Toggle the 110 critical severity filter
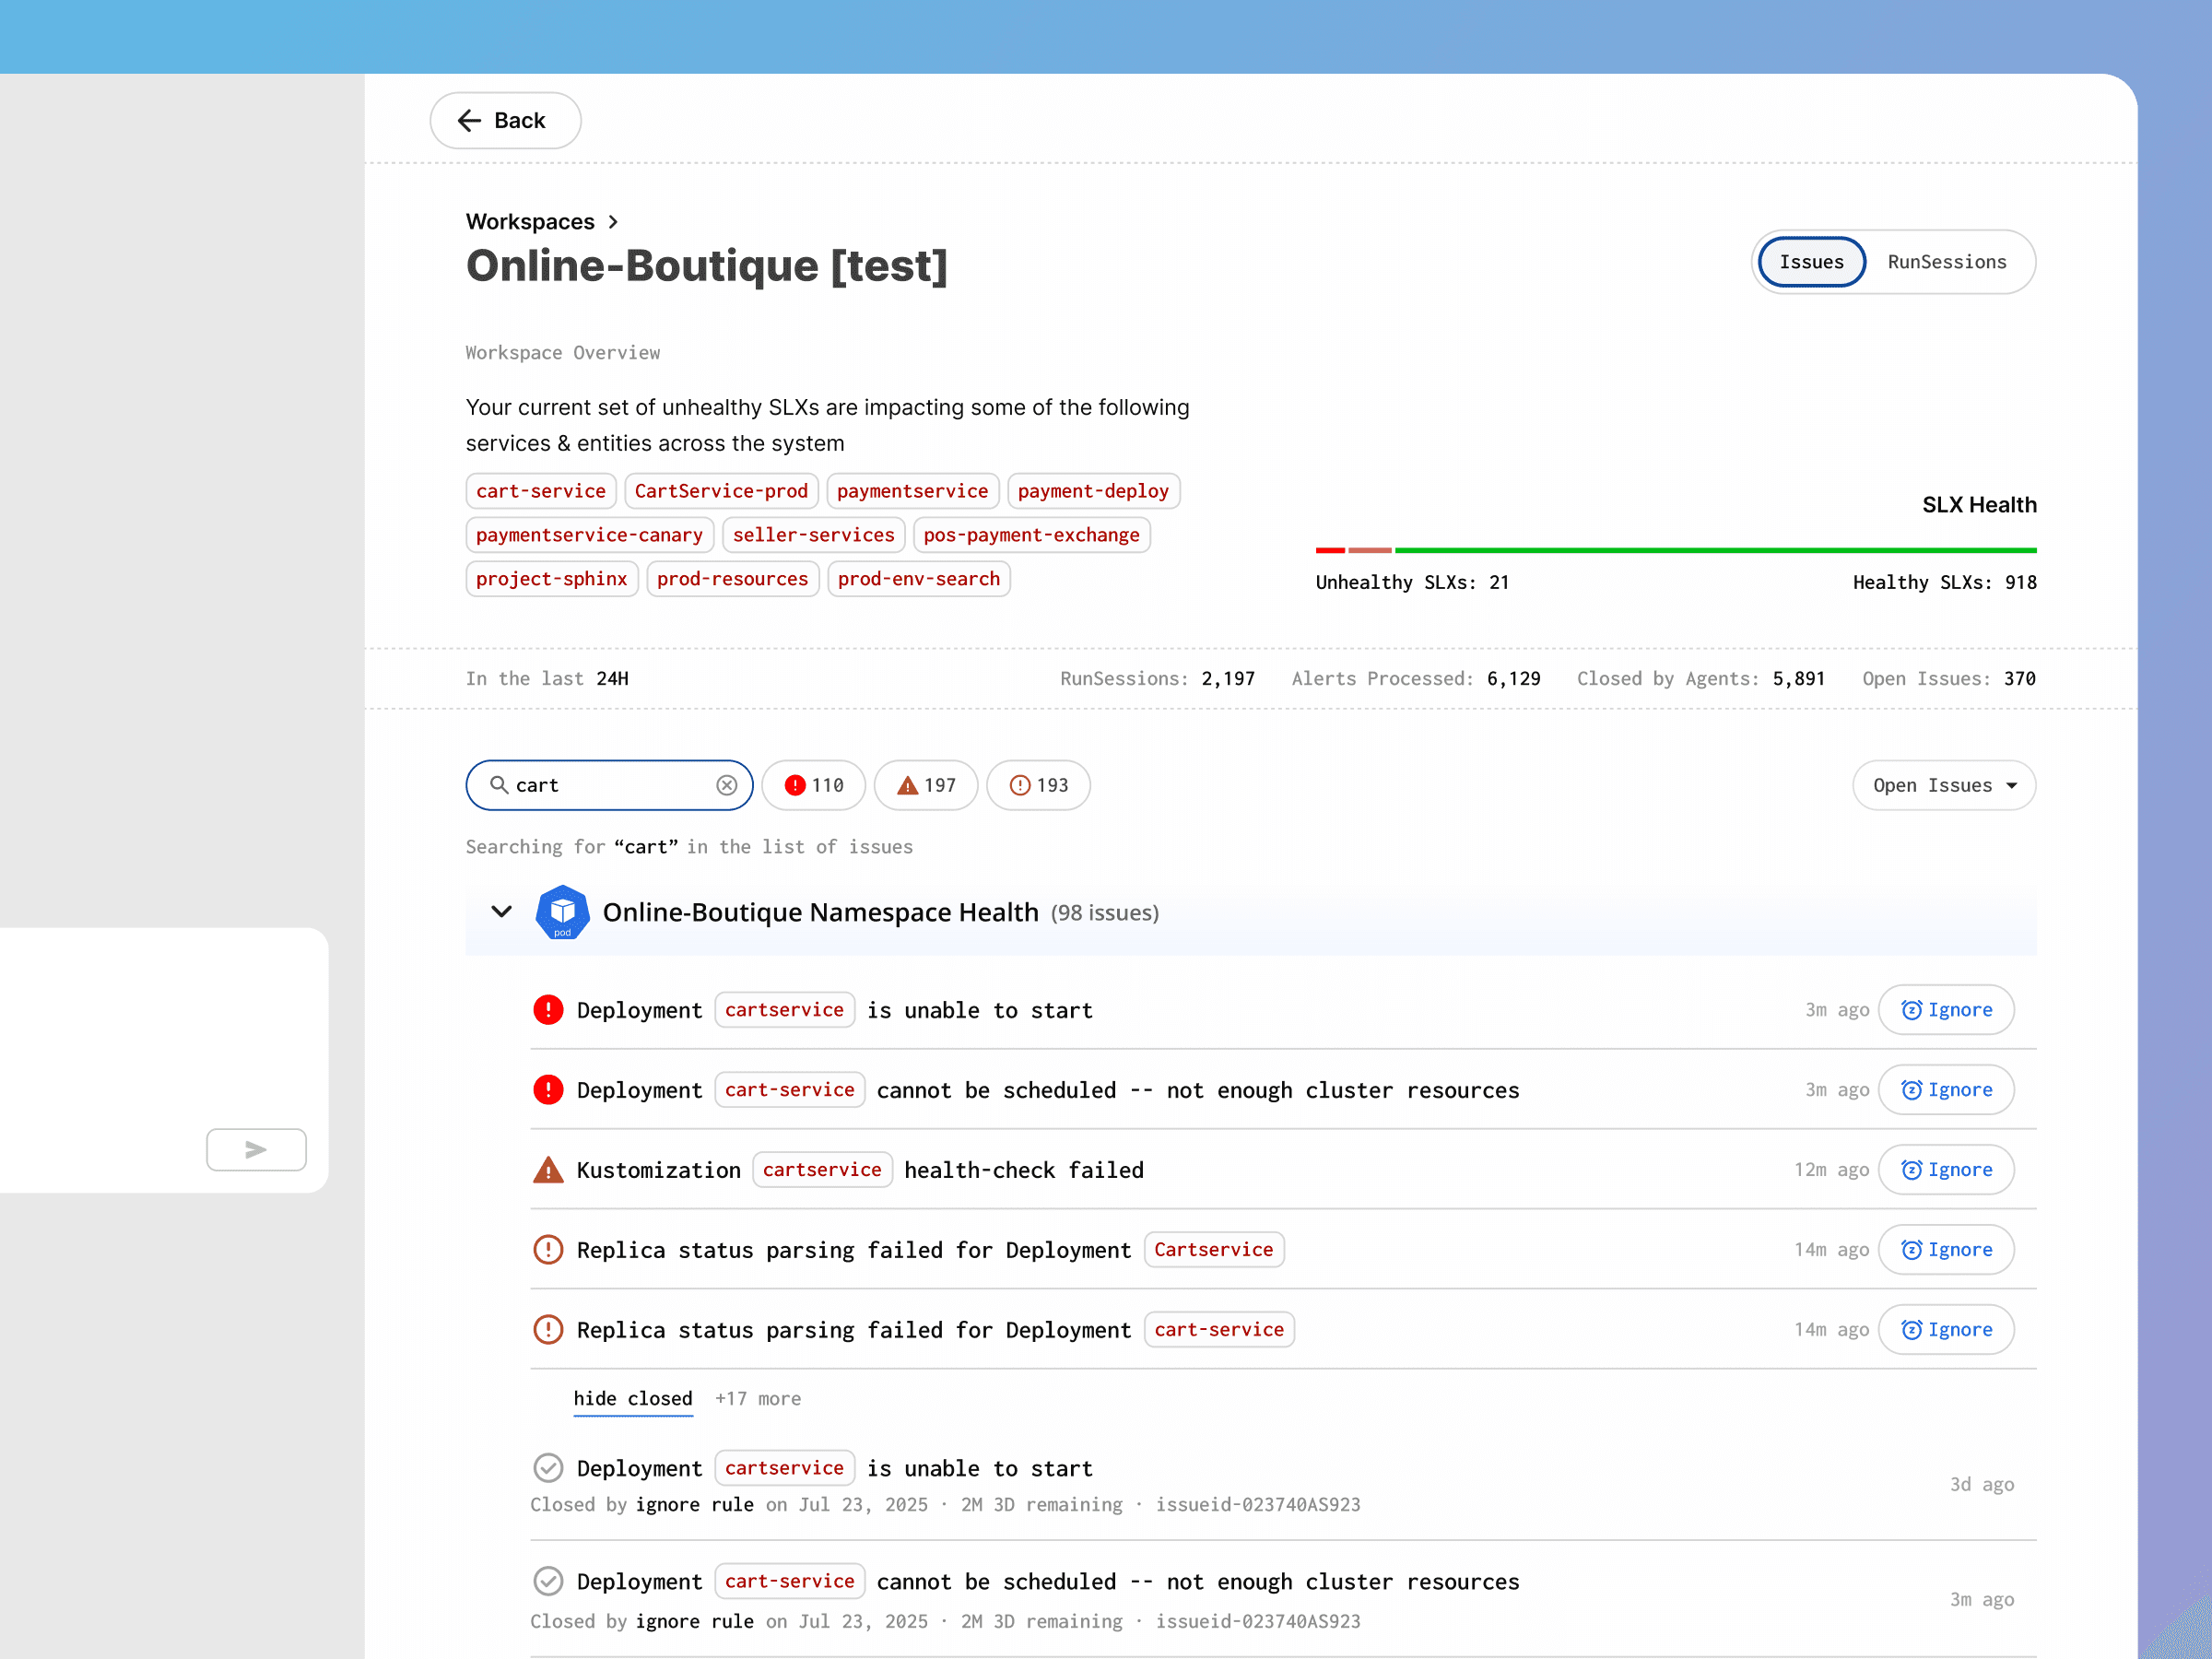 (x=814, y=785)
